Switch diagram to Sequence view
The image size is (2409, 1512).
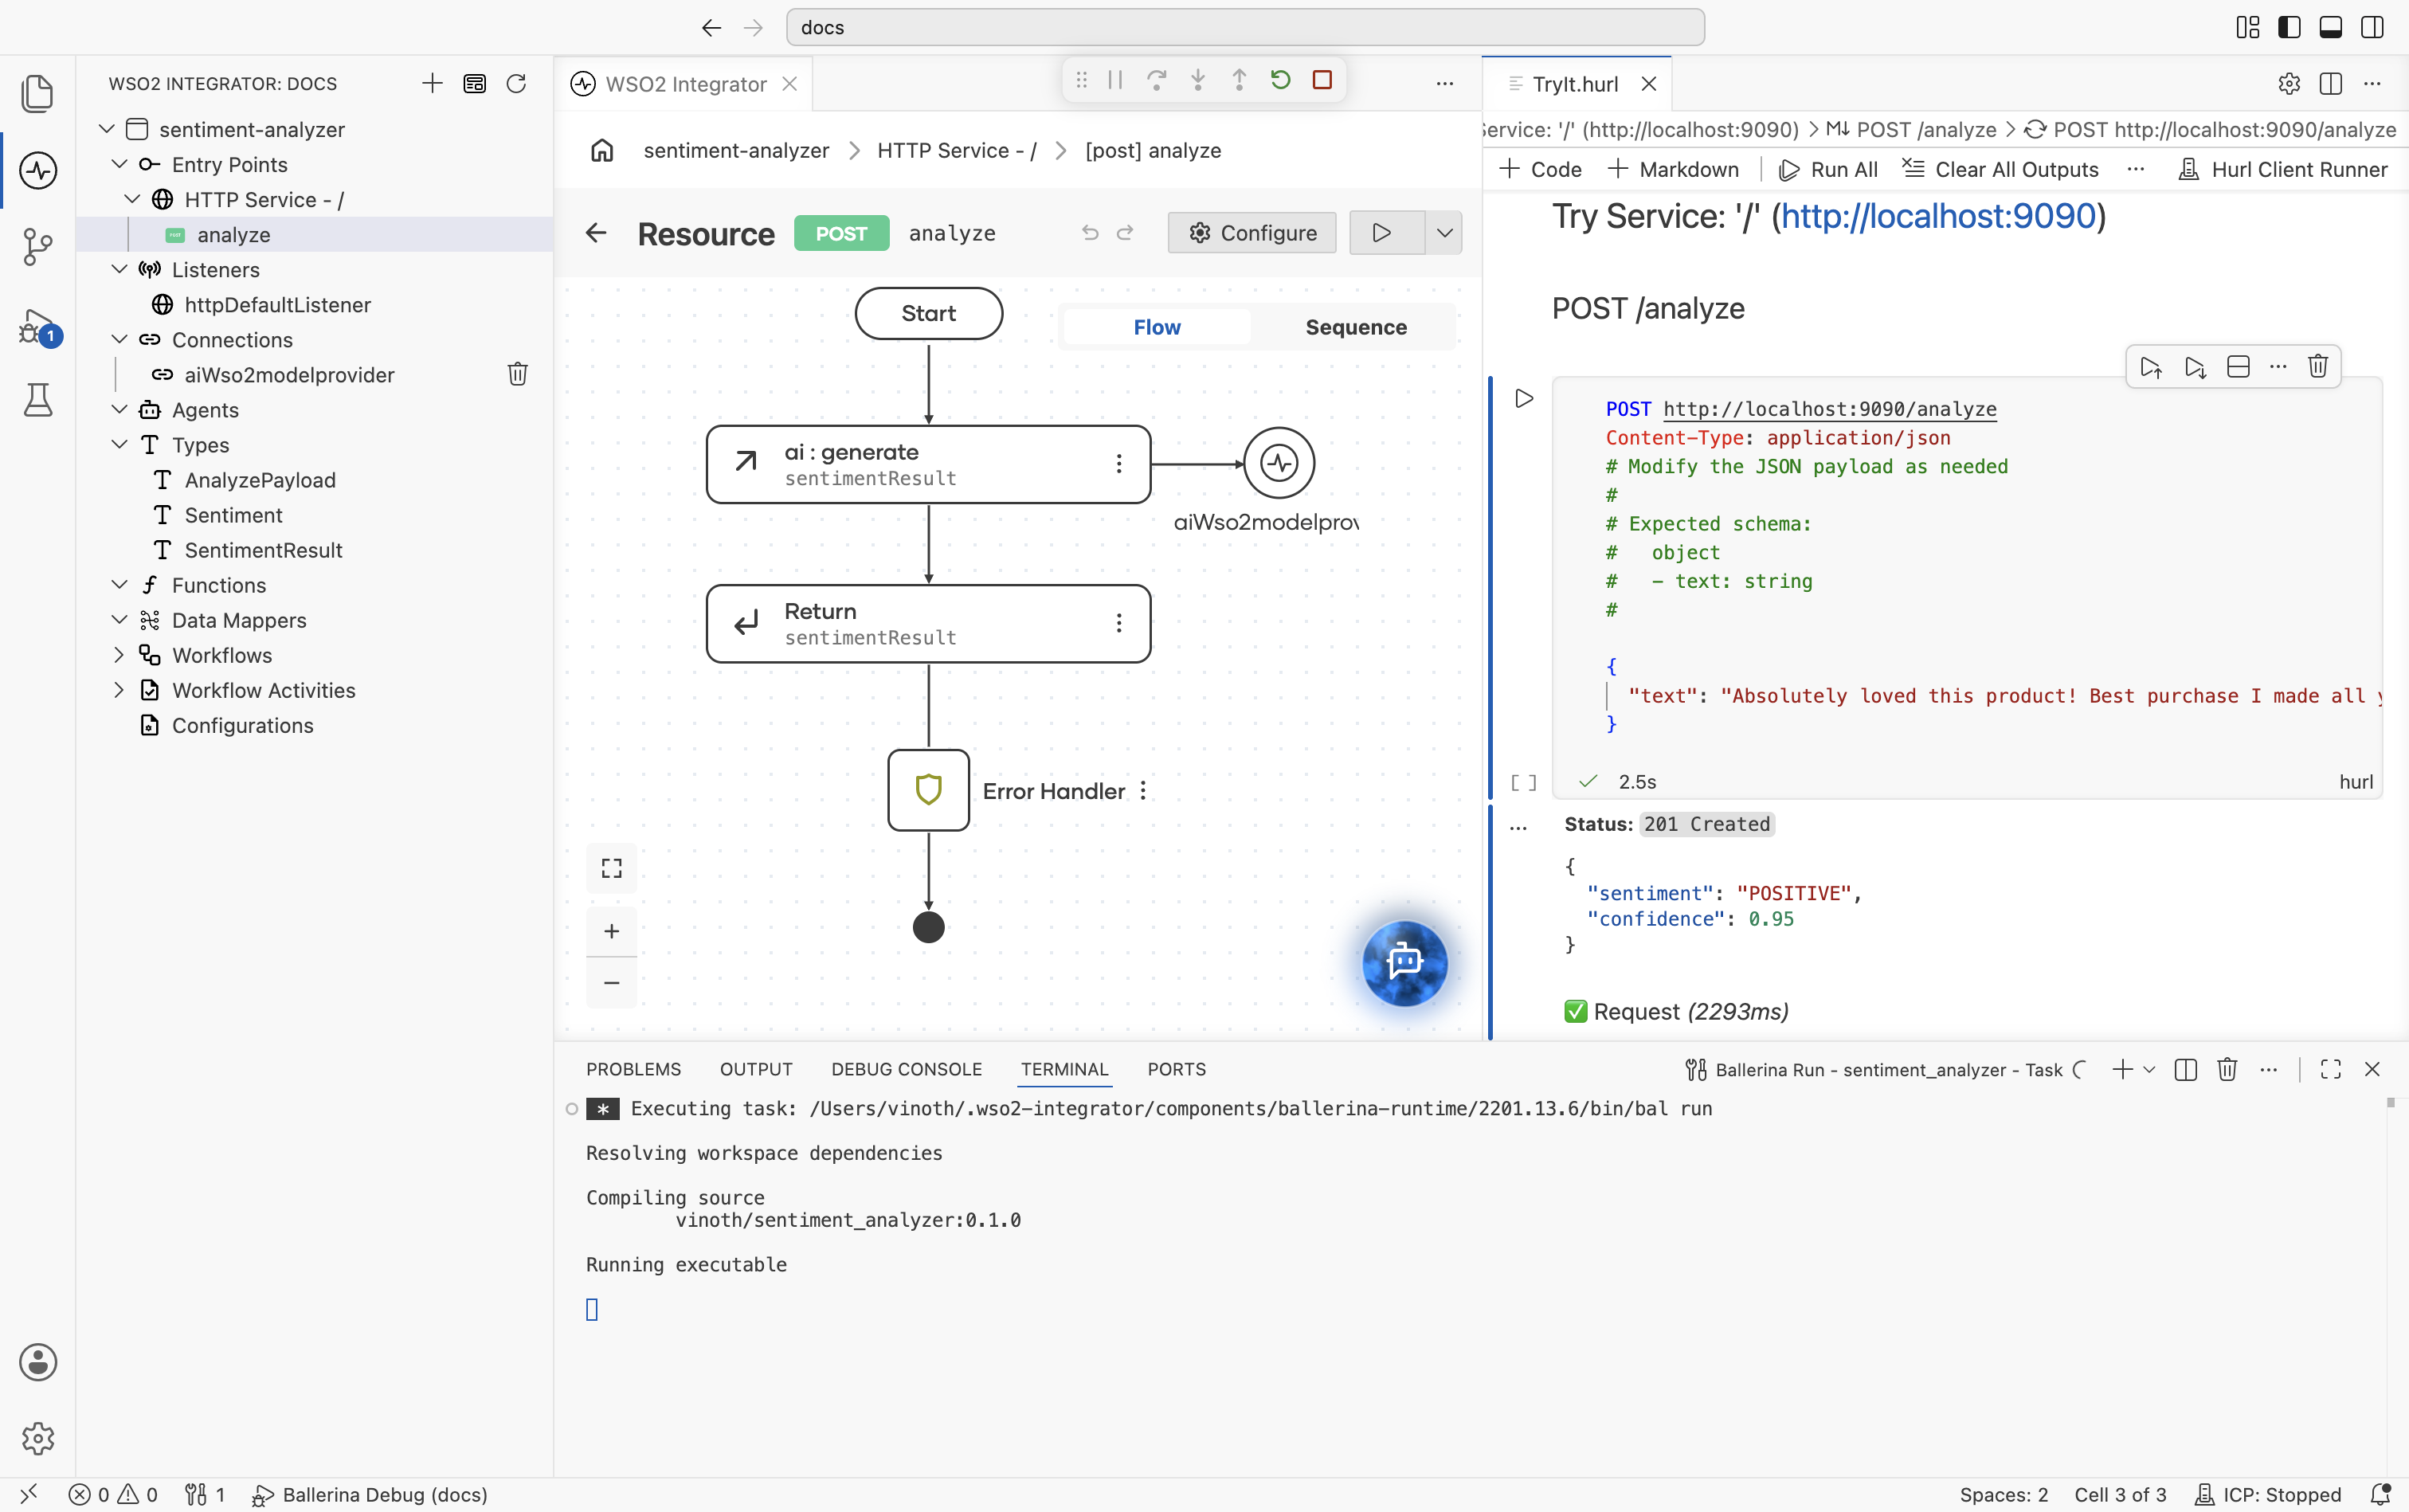(x=1355, y=327)
